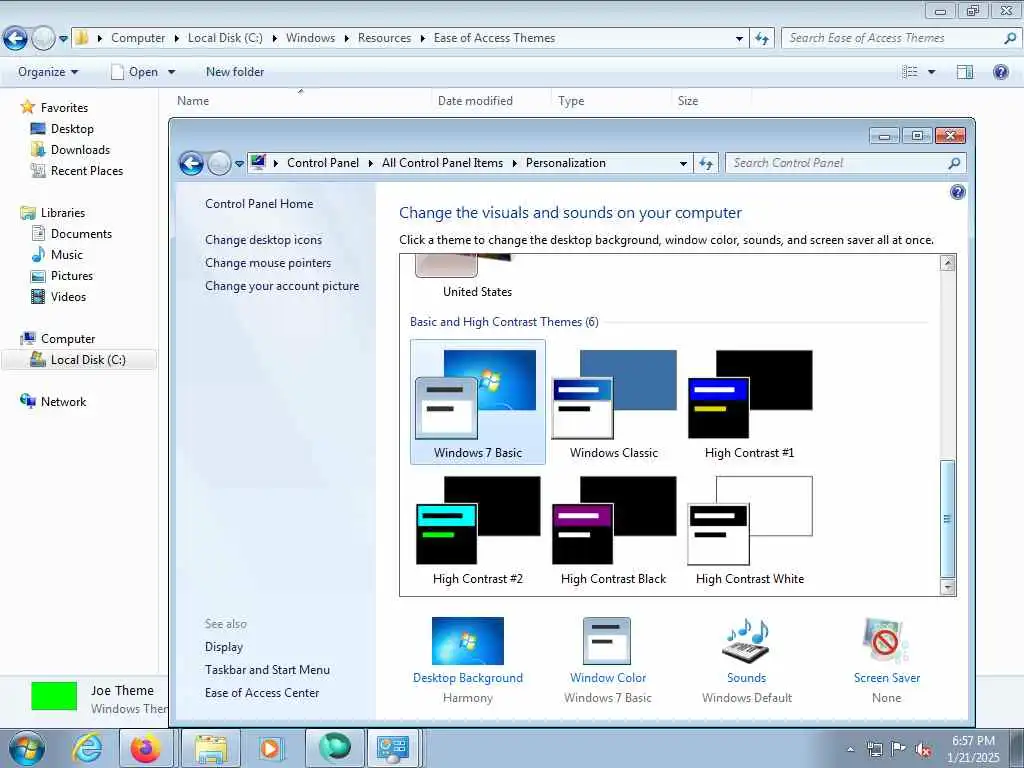This screenshot has width=1024, height=768.
Task: Open Control Panel address bar history dropdown
Action: coord(683,163)
